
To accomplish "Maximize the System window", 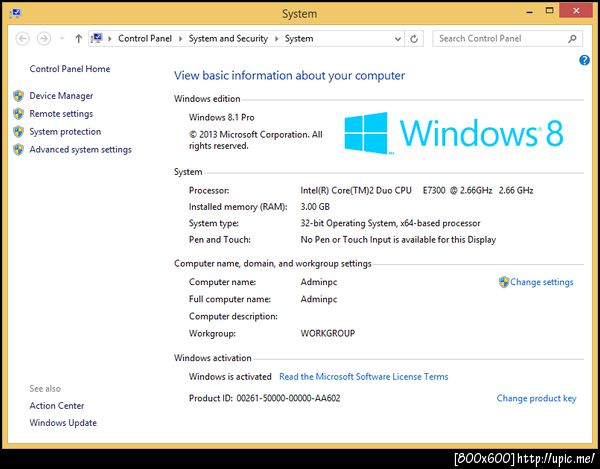I will tap(549, 11).
